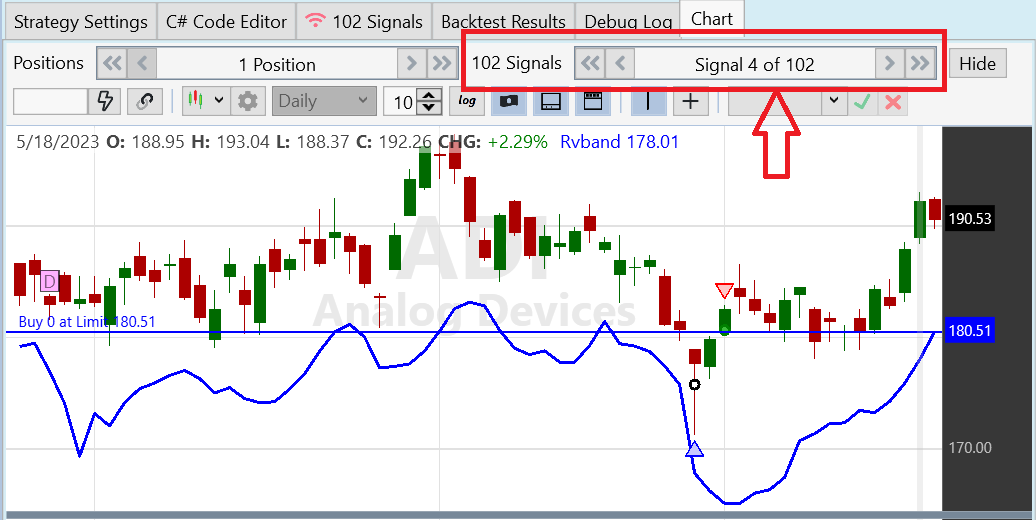Go to previous position arrow
Screen dimensions: 1036x520
(x=142, y=64)
